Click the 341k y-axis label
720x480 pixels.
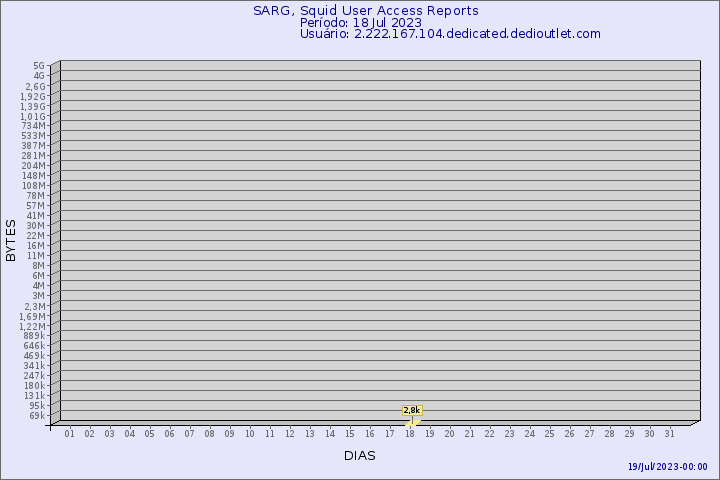34,366
